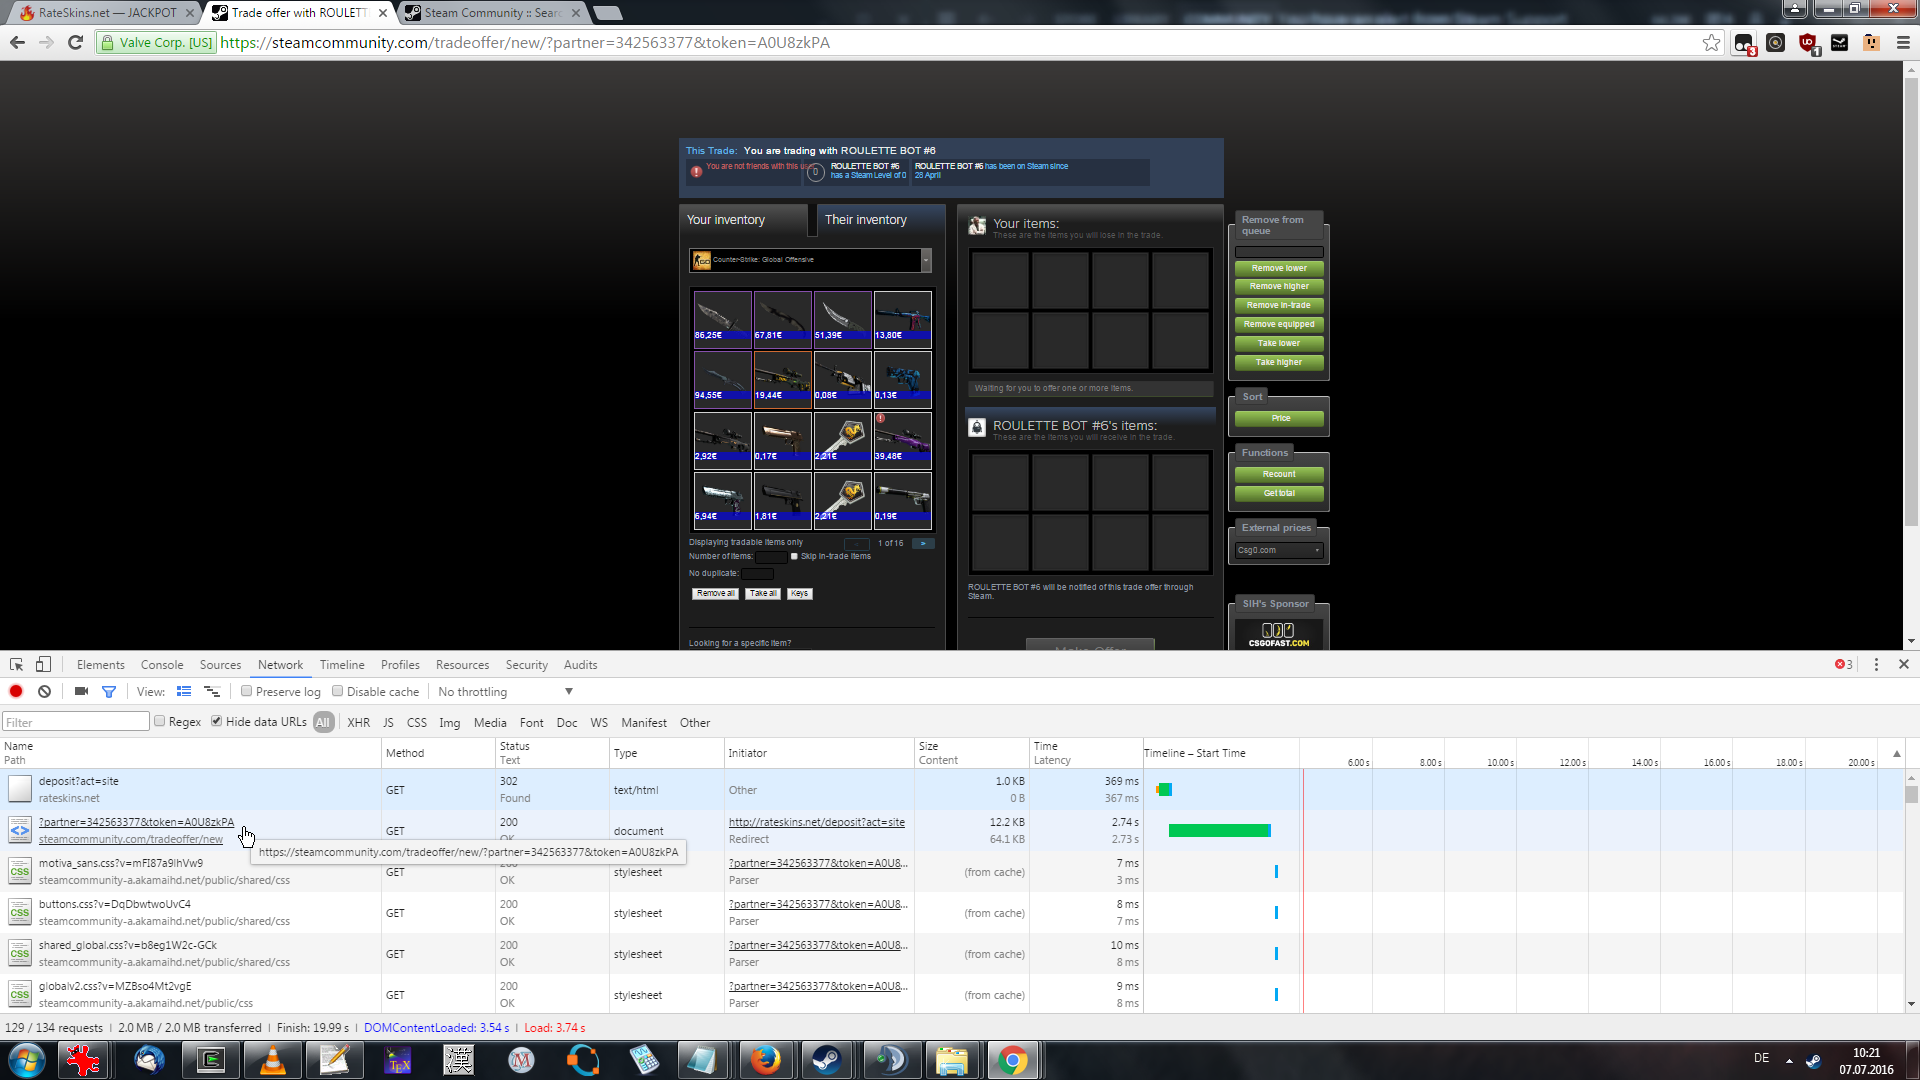Clear the network log
This screenshot has height=1080, width=1920.
tap(44, 691)
